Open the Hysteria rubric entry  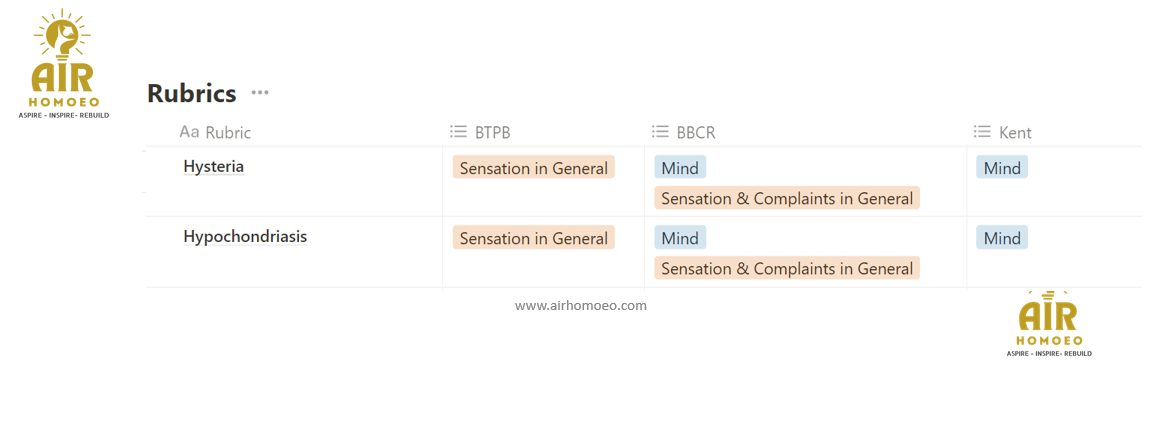[x=213, y=167]
